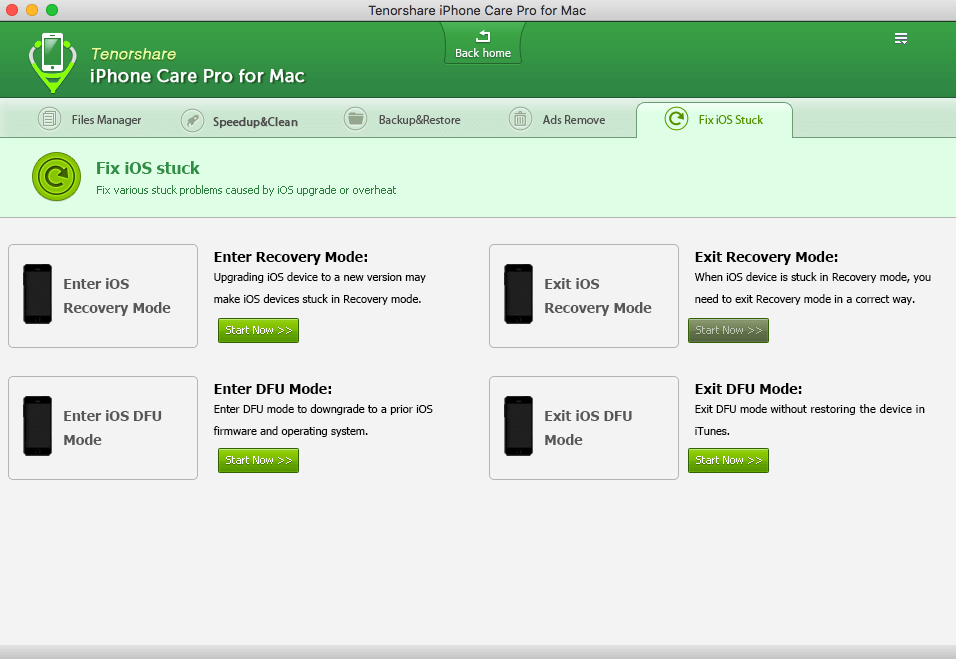Viewport: 956px width, 659px height.
Task: Click the large green Fix iOS stuck icon
Action: [x=57, y=177]
